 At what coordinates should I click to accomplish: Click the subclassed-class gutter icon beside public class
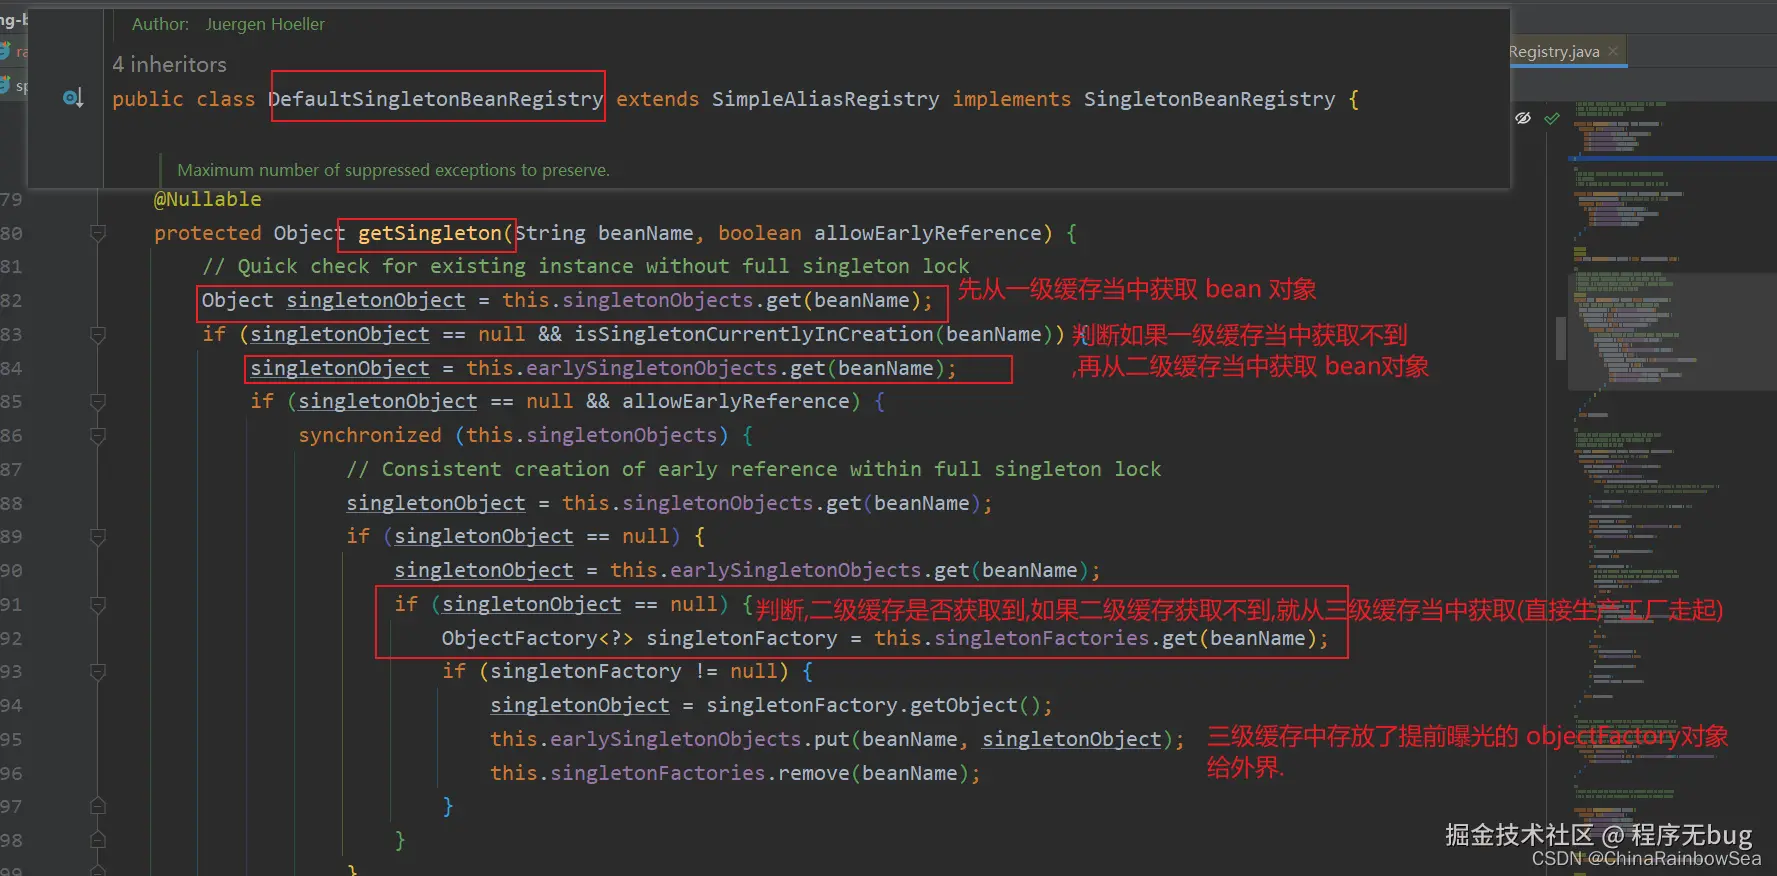pos(73,98)
